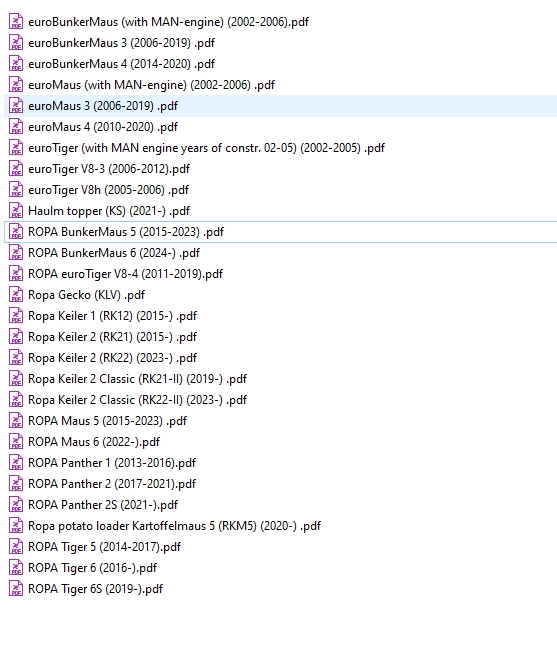Select file name Ropa Keiler 2 (RK21) (2015-) .pdf
Screen dimensions: 557x655
pyautogui.click(x=112, y=337)
